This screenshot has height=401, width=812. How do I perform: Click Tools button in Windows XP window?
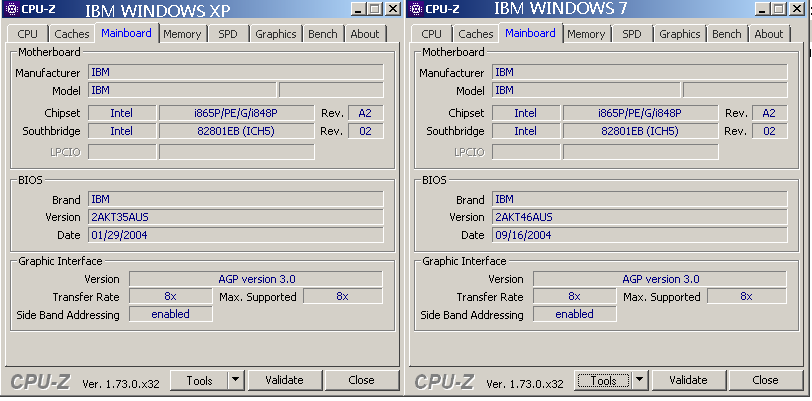[199, 380]
